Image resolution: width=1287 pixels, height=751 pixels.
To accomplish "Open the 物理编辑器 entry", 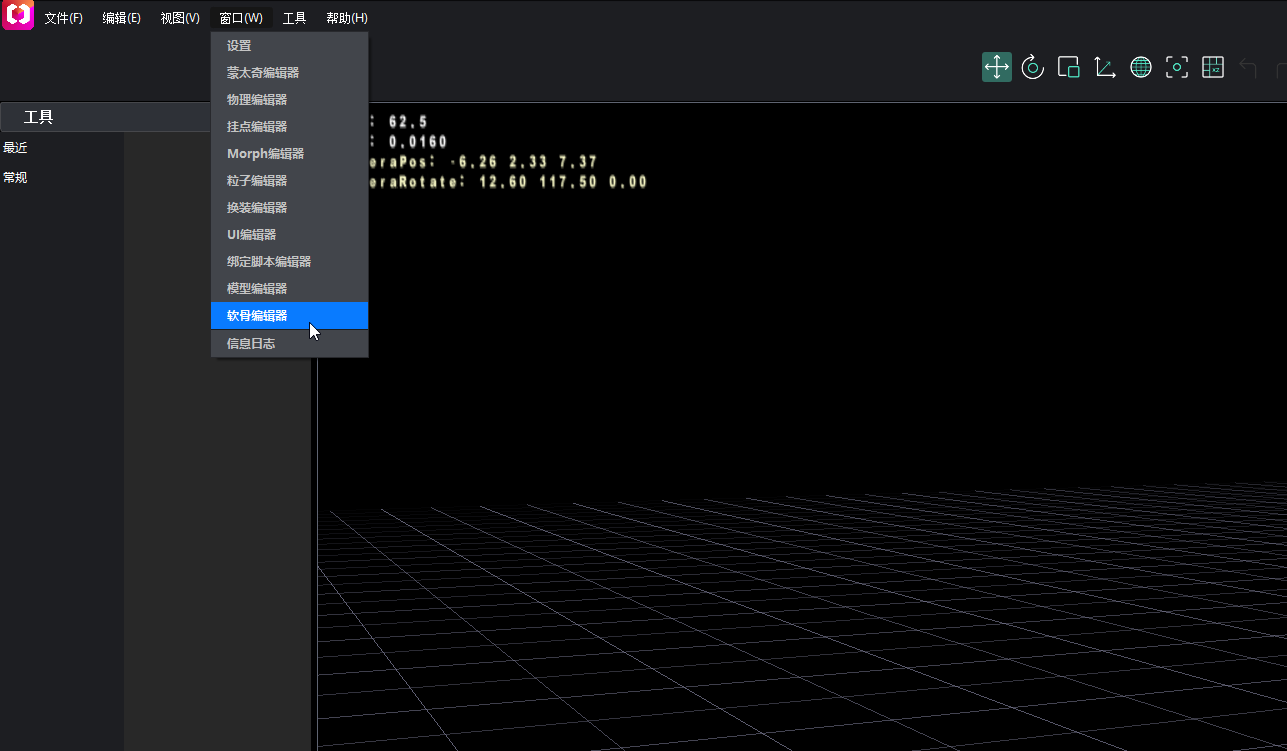I will pyautogui.click(x=290, y=100).
